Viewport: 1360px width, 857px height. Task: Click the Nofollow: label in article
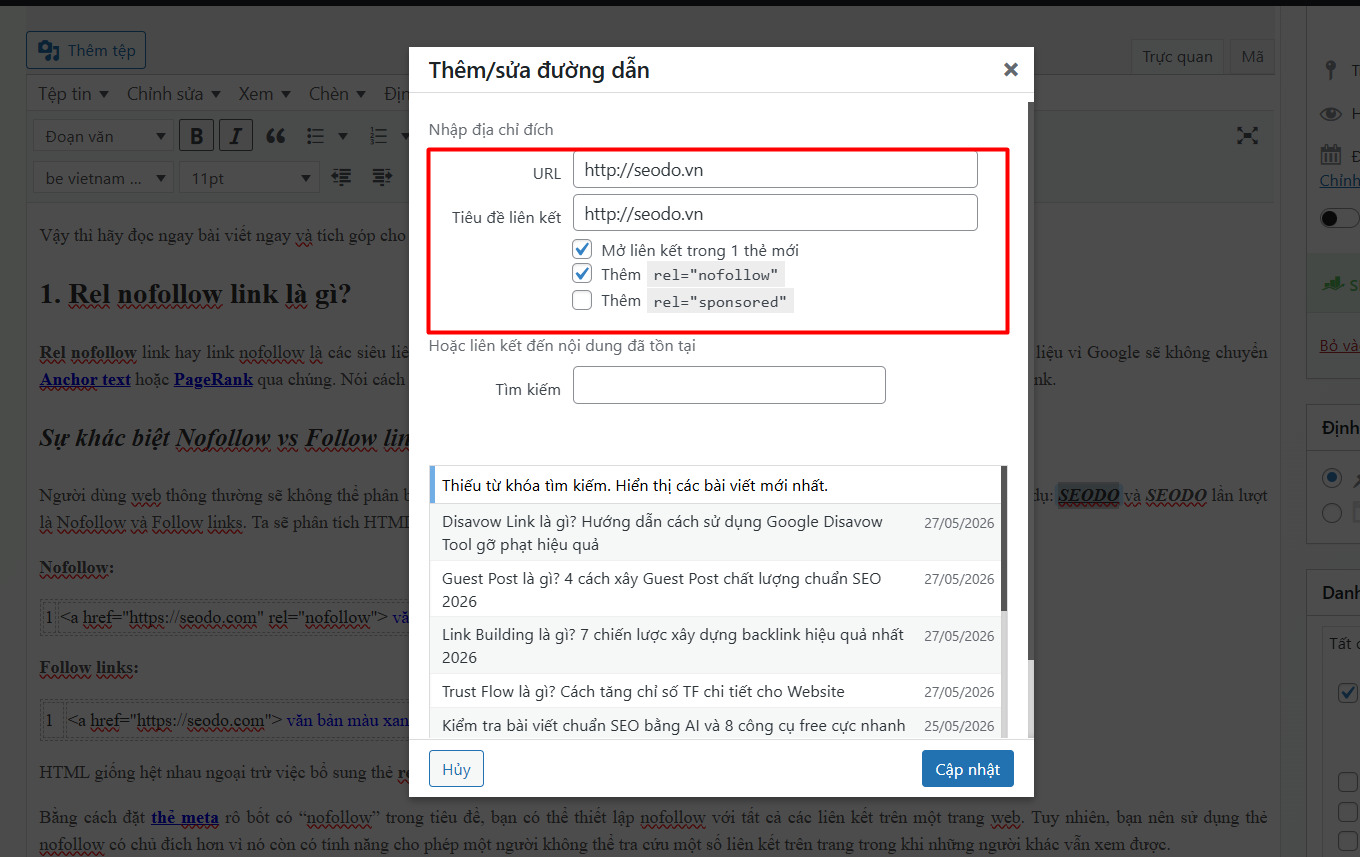(77, 567)
